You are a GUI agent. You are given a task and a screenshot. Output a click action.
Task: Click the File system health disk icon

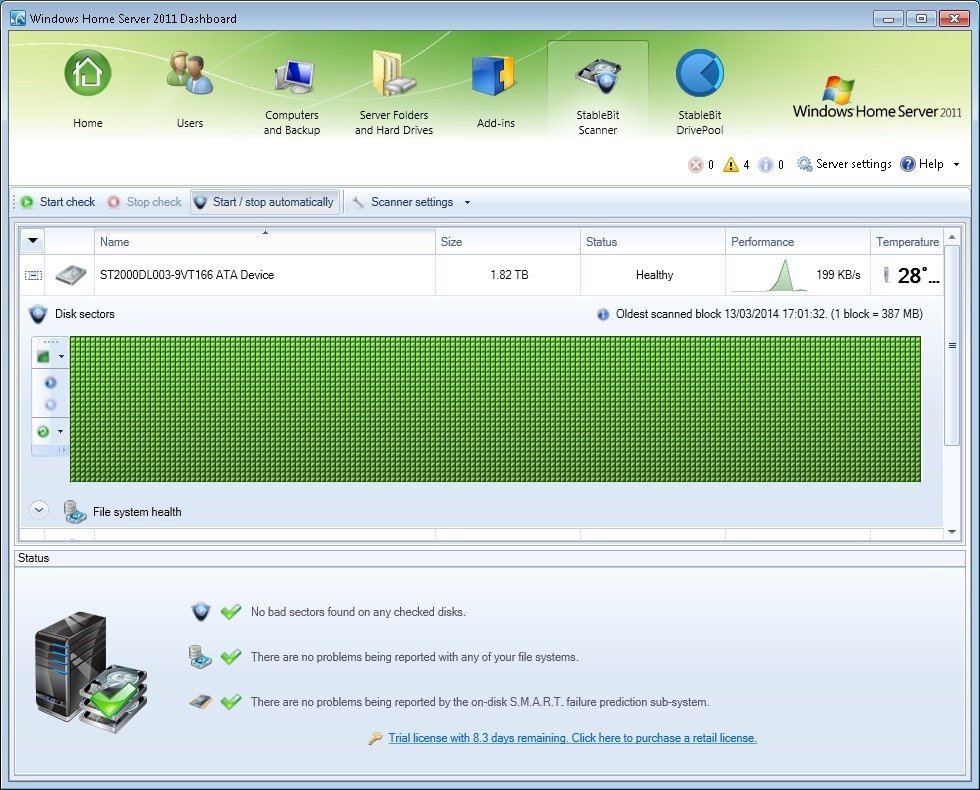pos(75,512)
